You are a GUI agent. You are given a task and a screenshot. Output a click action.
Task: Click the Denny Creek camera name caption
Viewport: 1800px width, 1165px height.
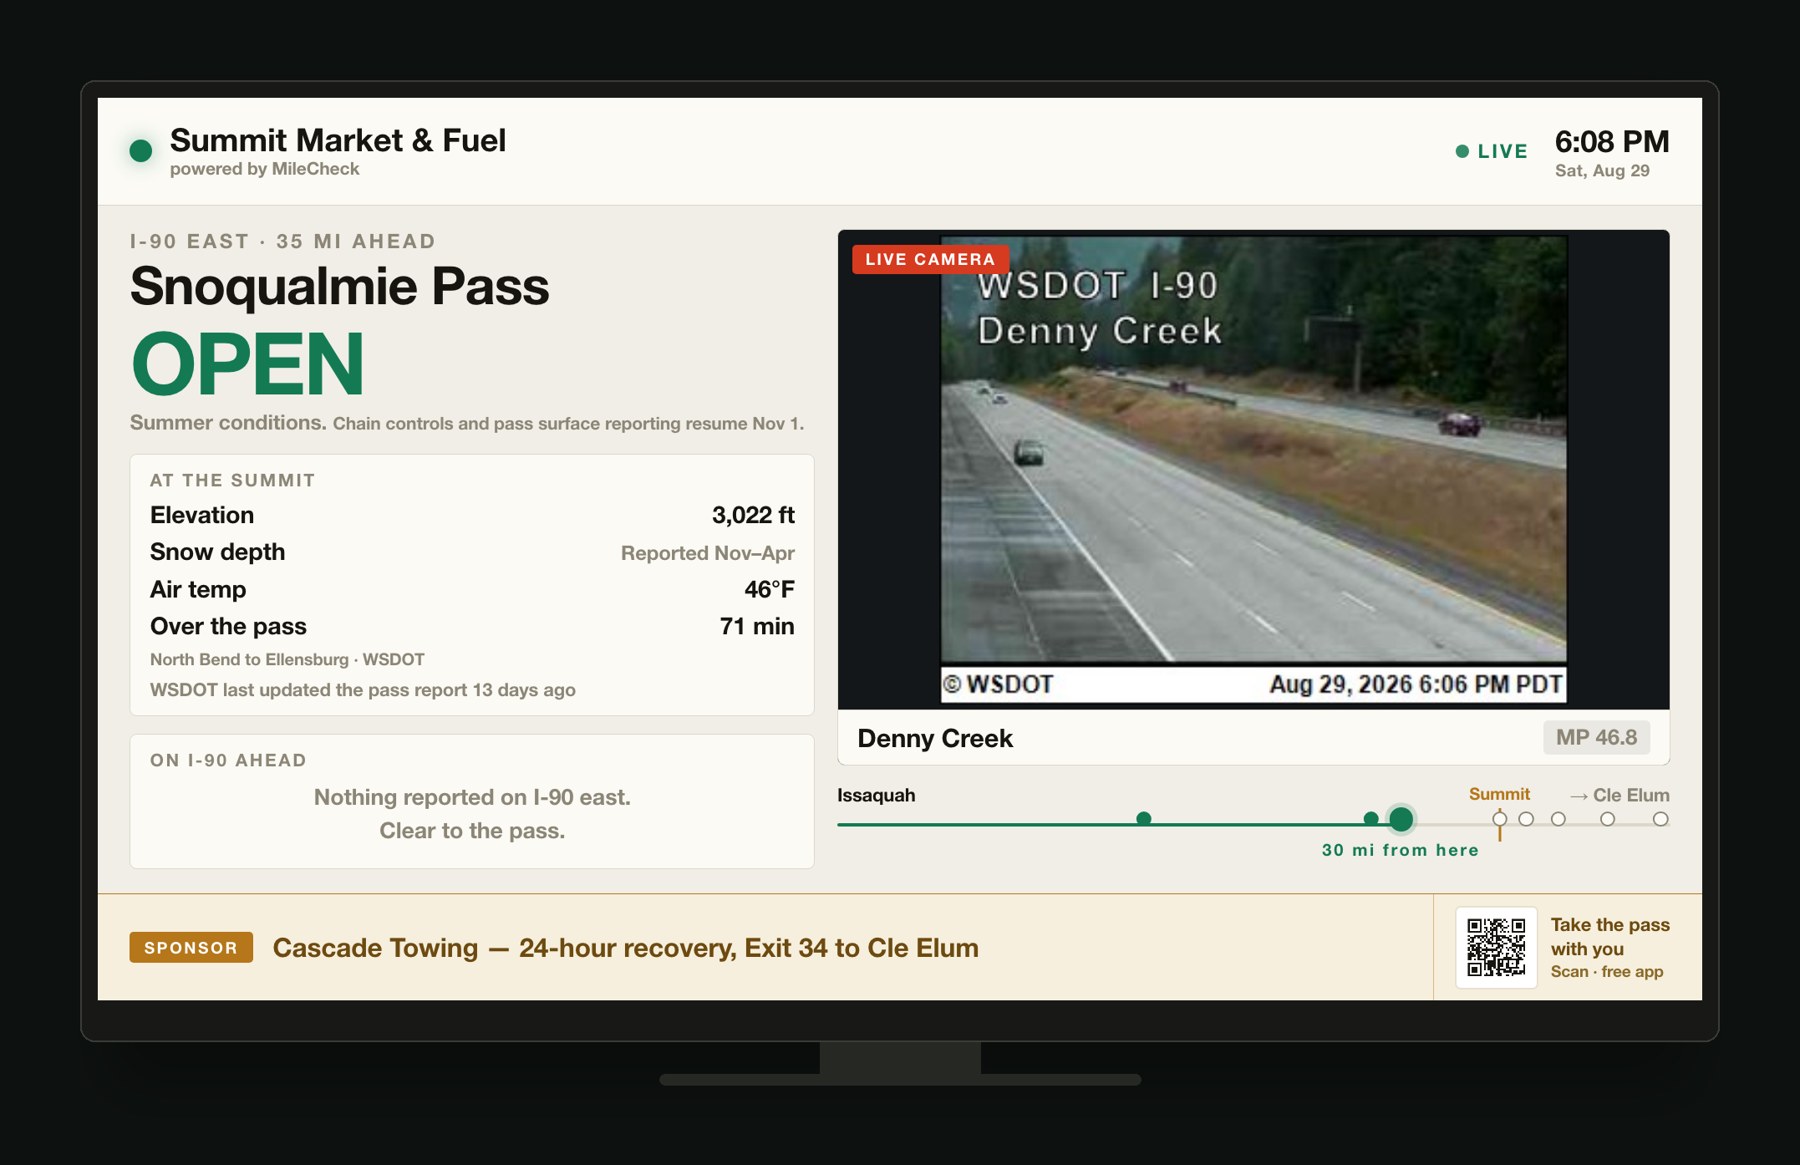[935, 738]
